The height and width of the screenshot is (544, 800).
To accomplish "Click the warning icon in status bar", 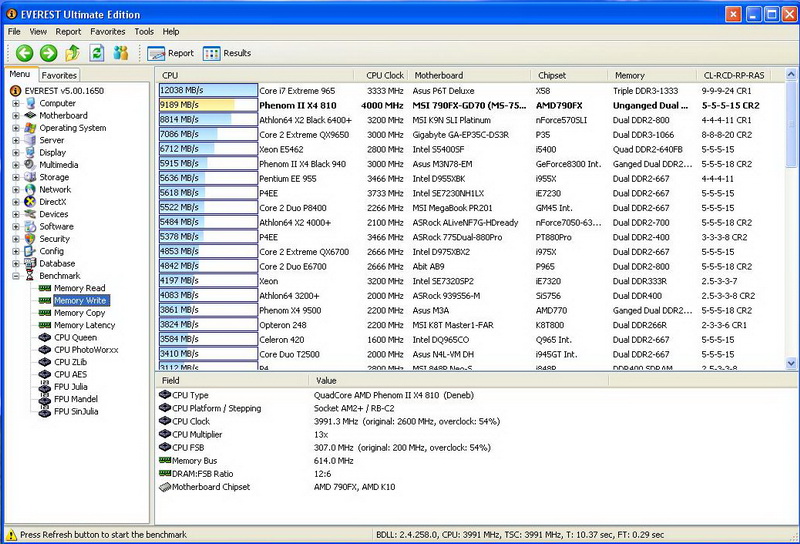I will 11,535.
